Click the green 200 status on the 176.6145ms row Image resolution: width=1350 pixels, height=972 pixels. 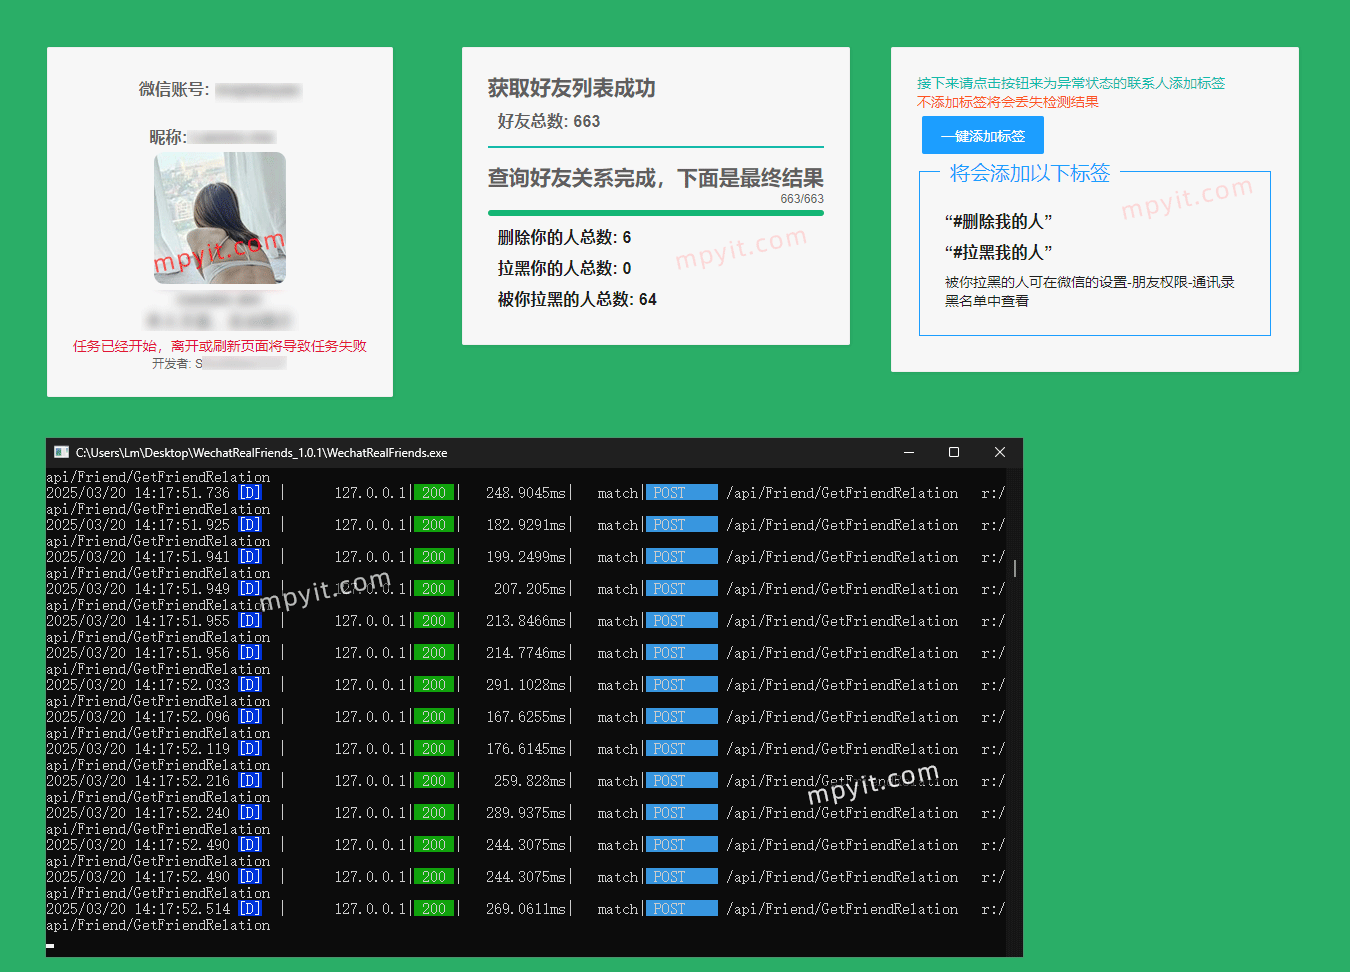pyautogui.click(x=434, y=749)
